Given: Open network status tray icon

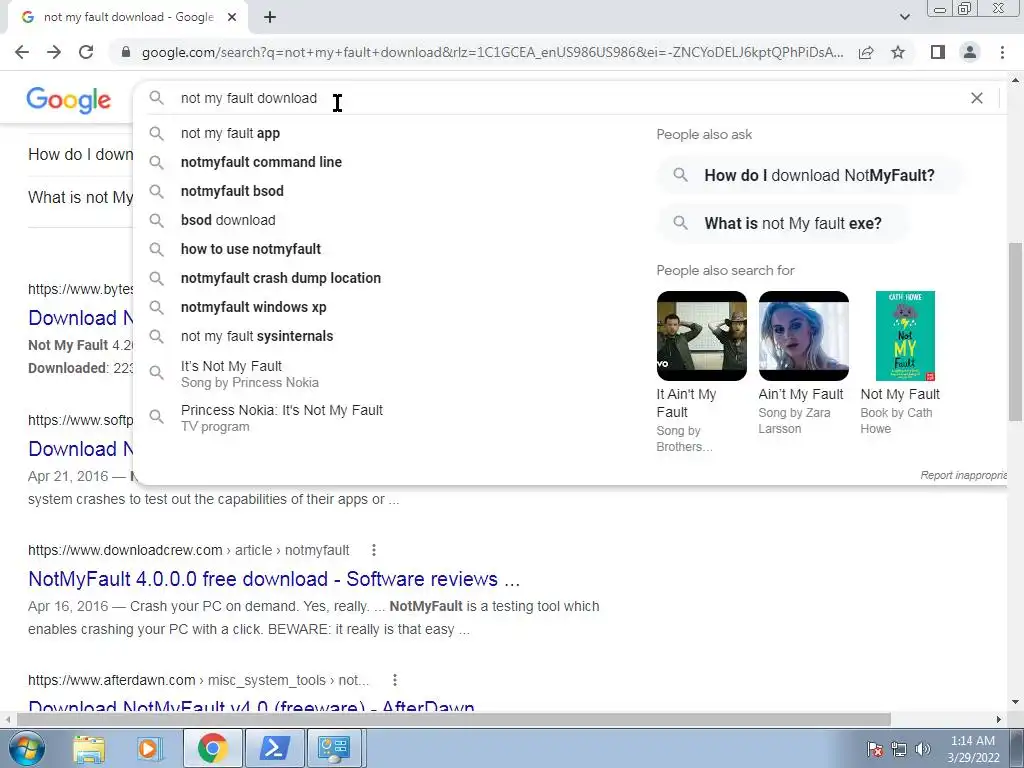Looking at the screenshot, I should point(899,750).
